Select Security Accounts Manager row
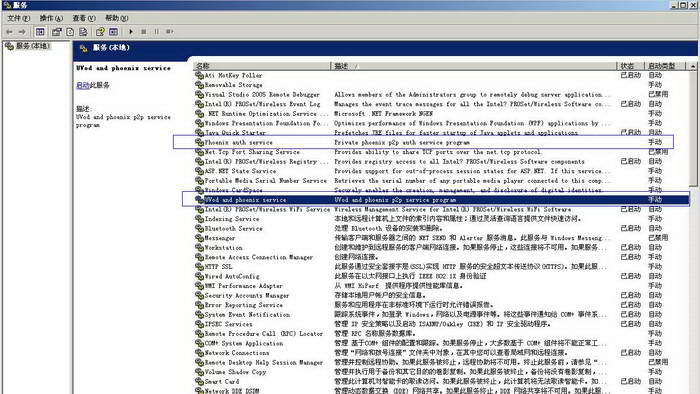 (442, 295)
